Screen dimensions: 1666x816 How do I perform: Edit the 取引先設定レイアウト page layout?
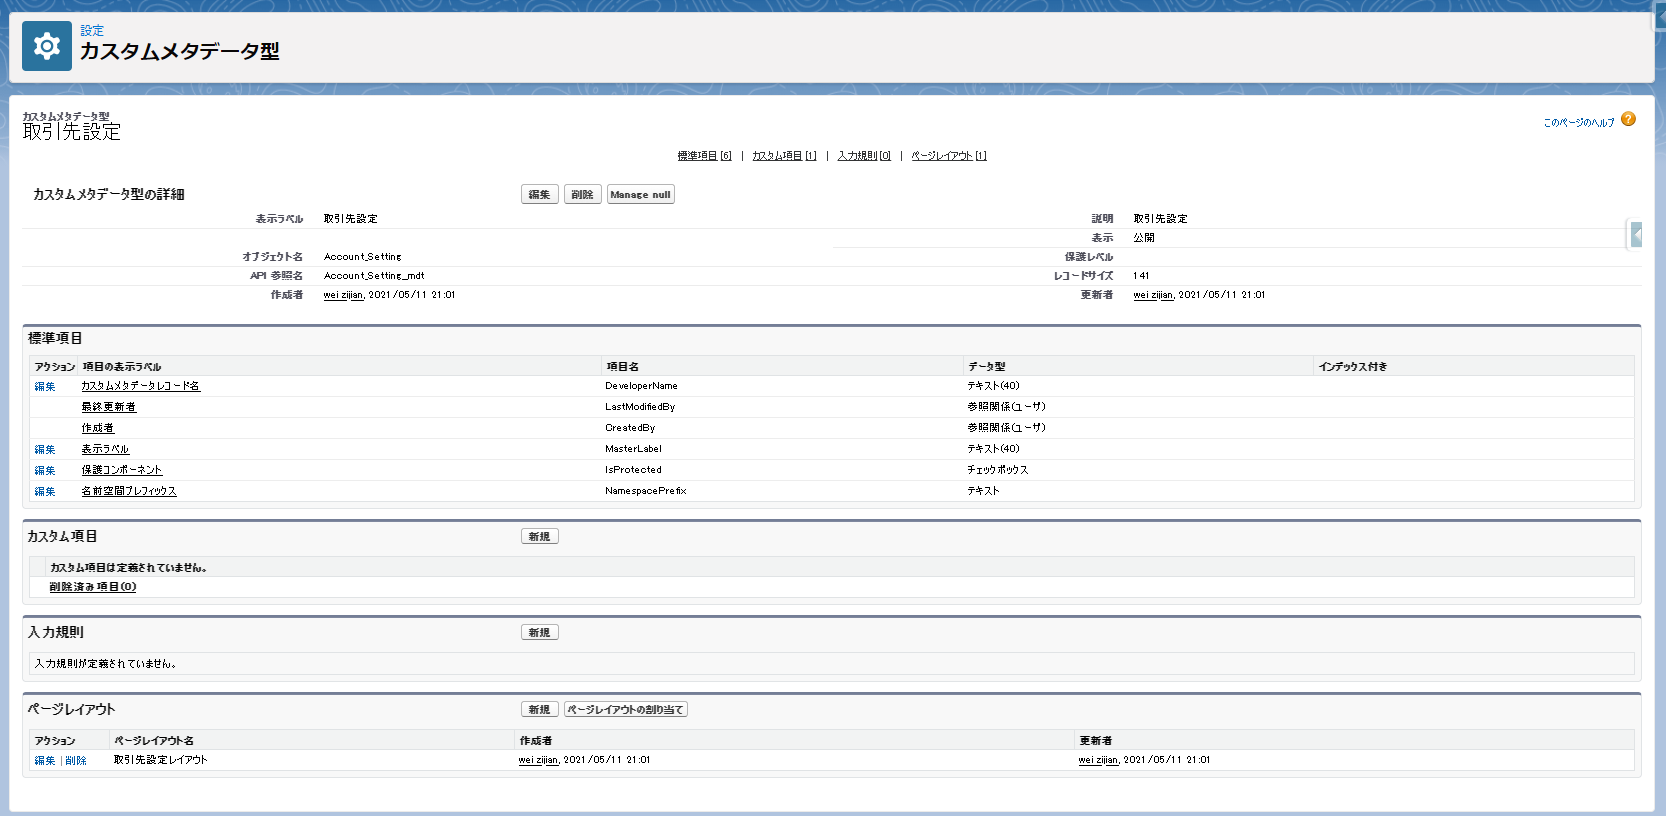[45, 760]
